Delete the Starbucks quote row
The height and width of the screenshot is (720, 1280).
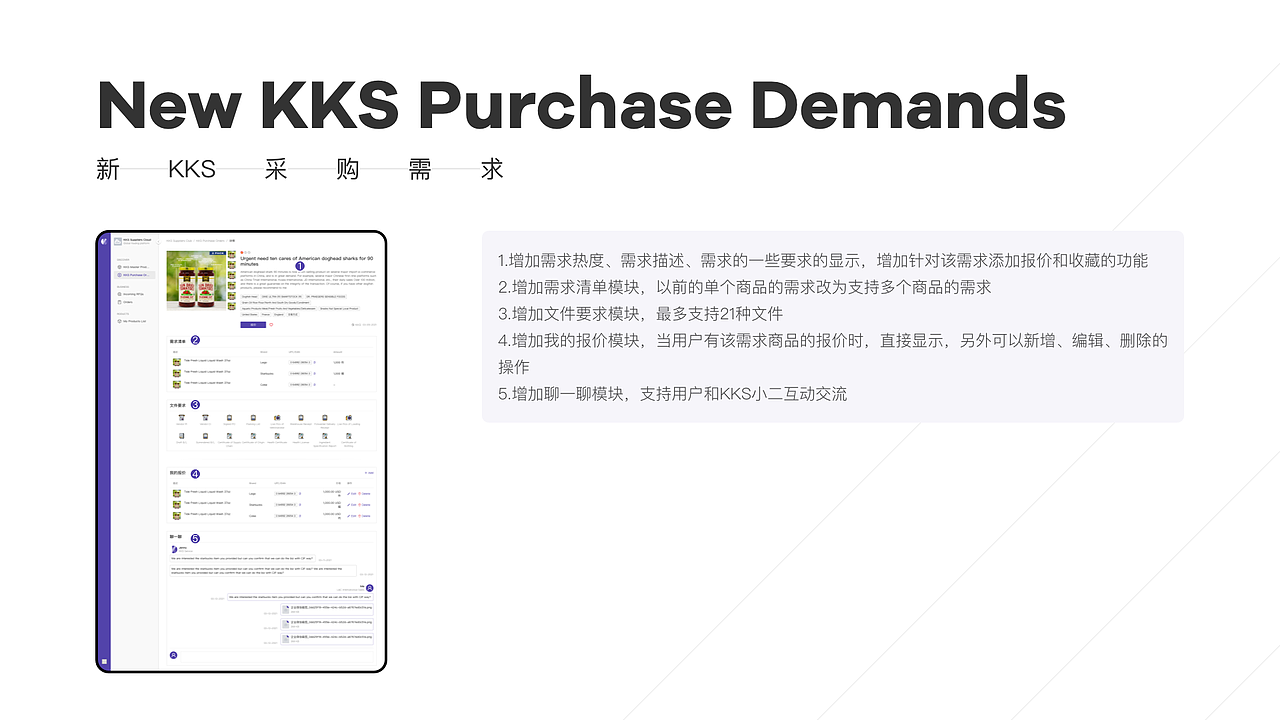pos(364,505)
